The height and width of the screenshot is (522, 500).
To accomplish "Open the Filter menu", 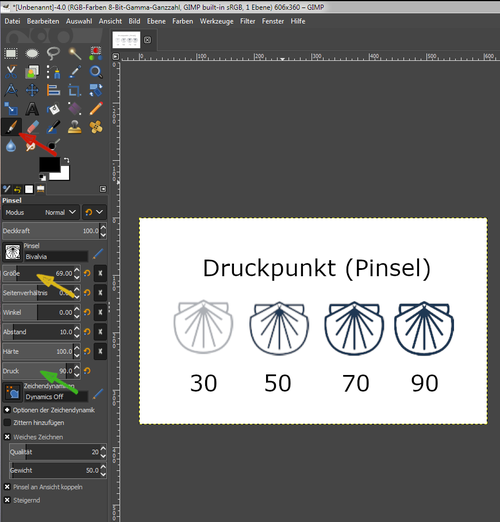I will tap(248, 21).
